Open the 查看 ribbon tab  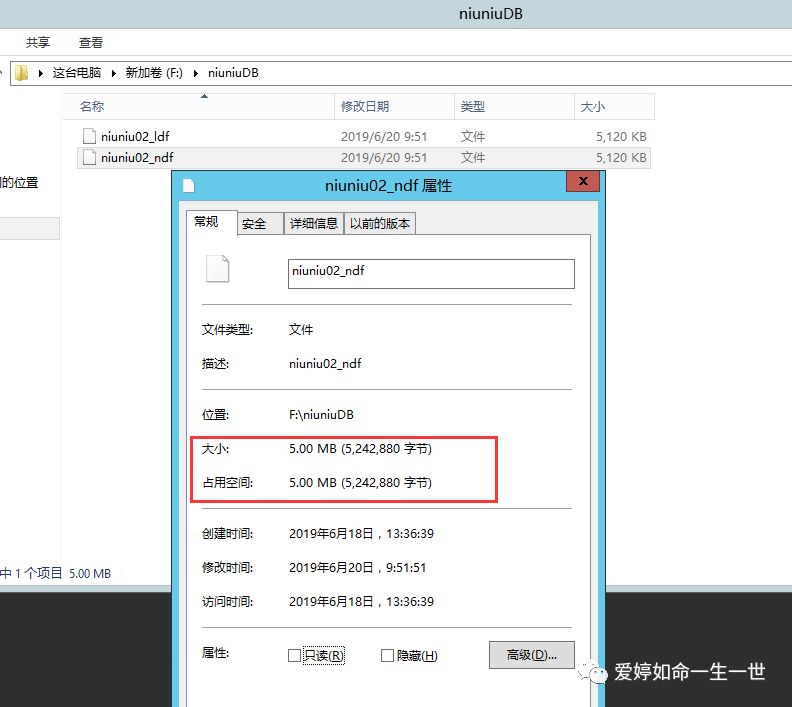91,42
